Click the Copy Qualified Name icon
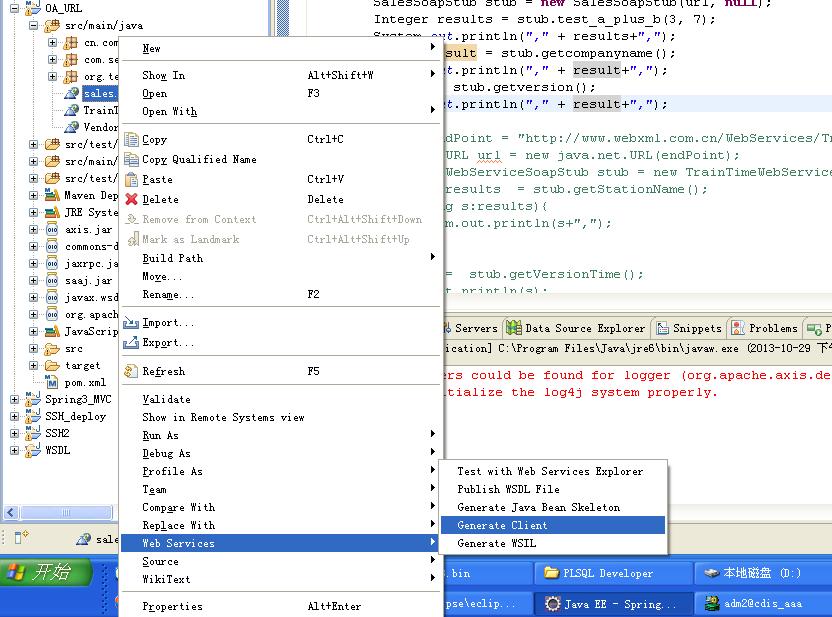This screenshot has width=832, height=617. (x=131, y=159)
